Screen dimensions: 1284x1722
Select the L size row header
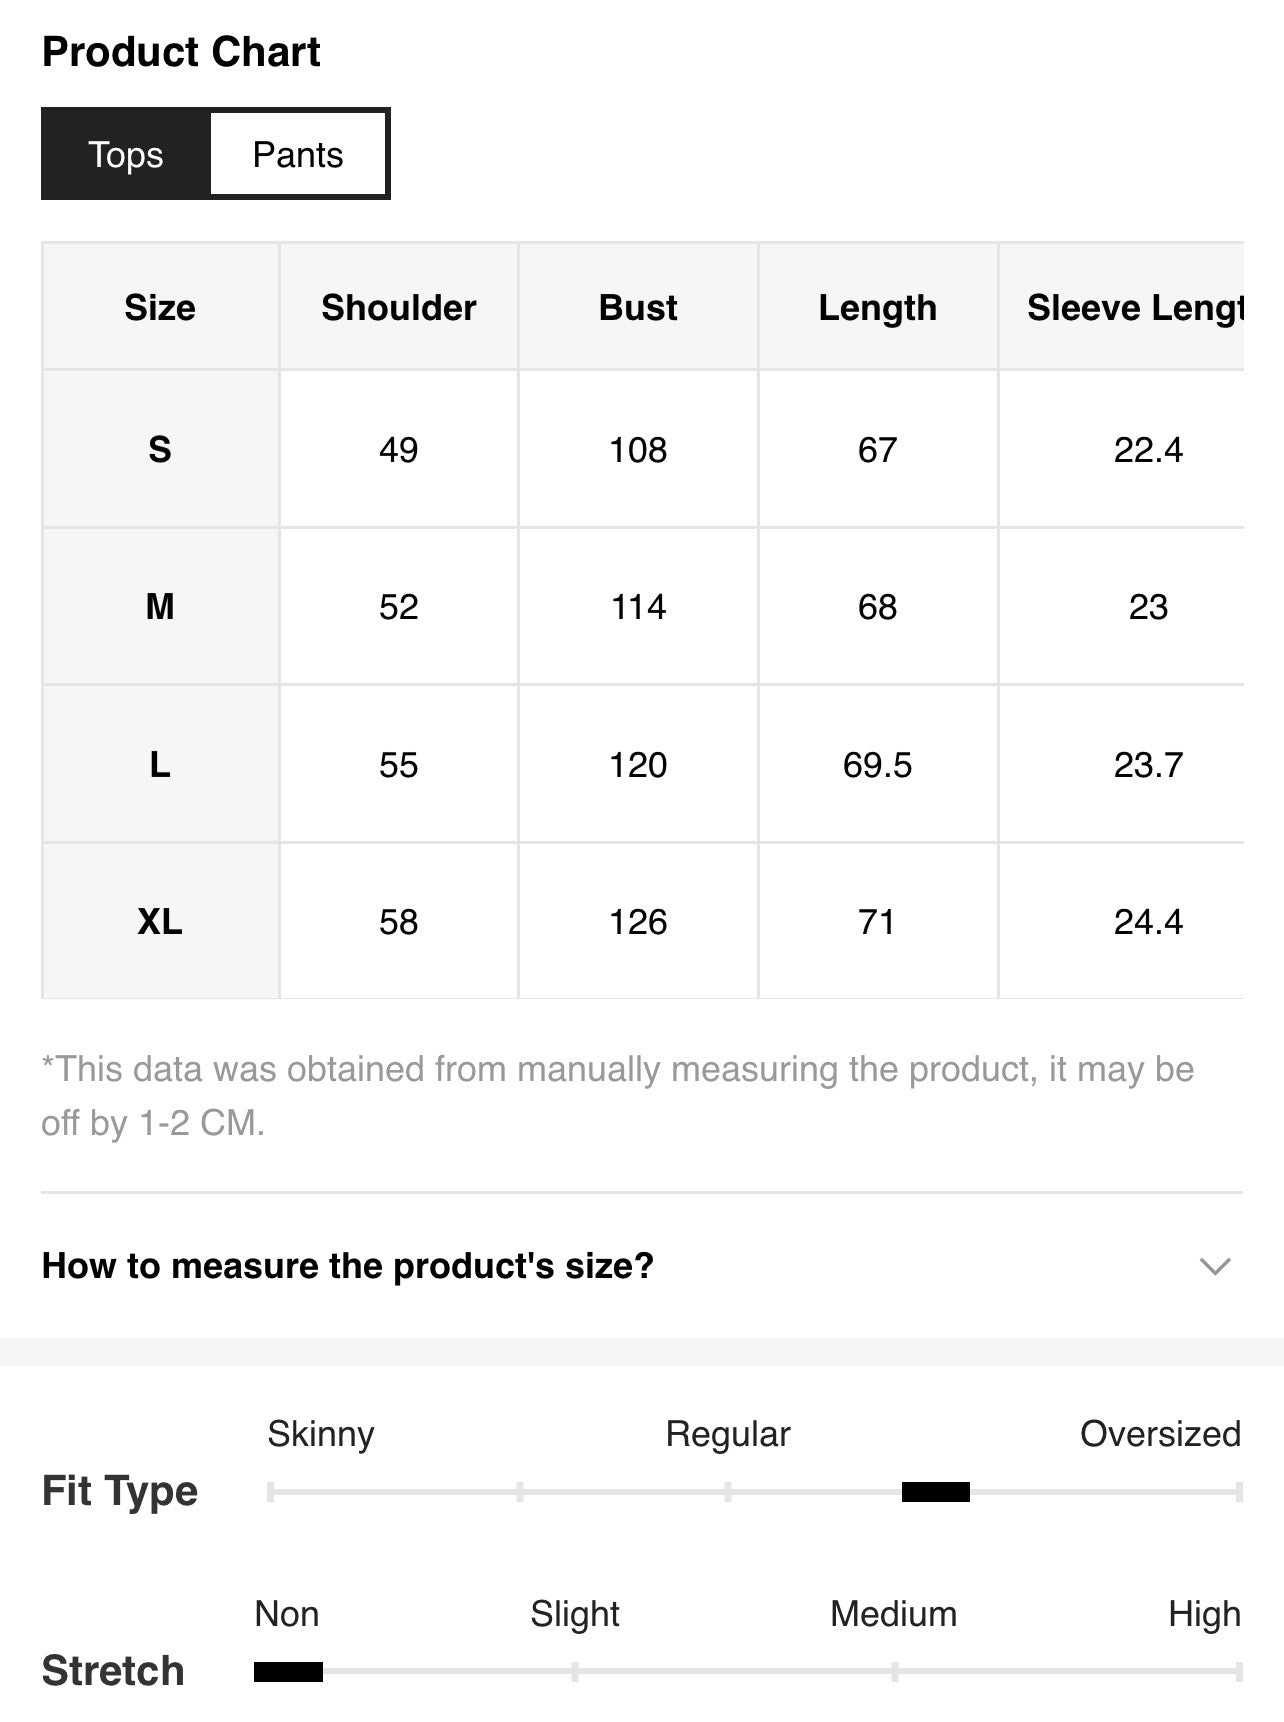(x=160, y=764)
